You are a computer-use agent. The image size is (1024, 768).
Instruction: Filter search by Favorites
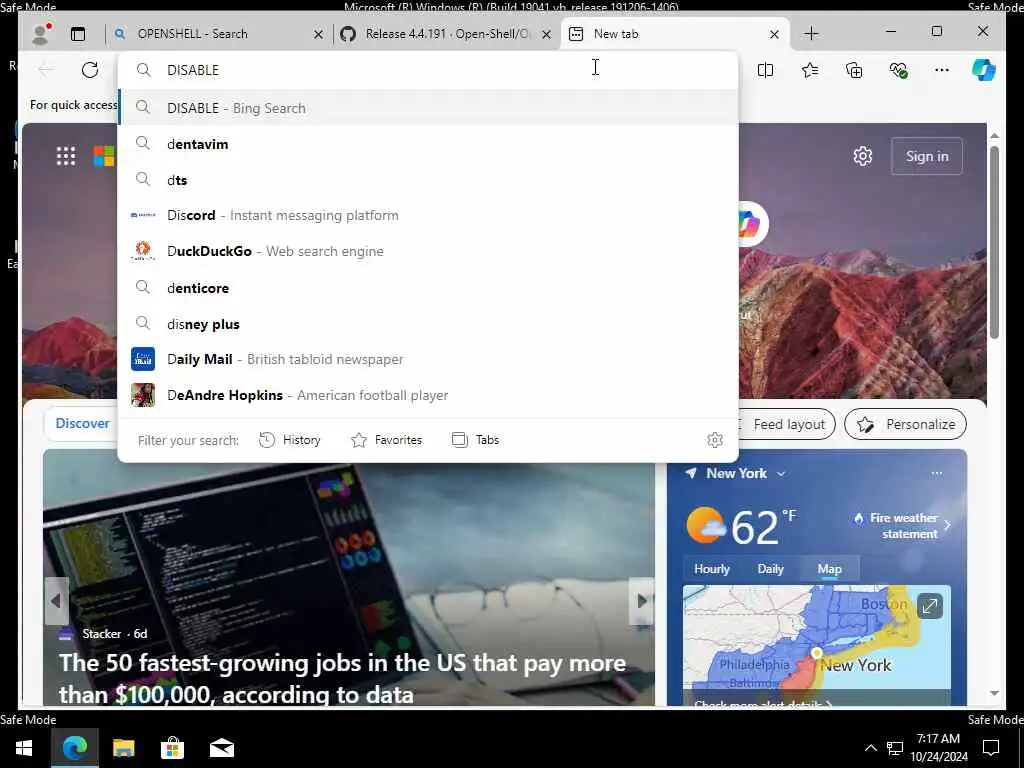tap(387, 440)
